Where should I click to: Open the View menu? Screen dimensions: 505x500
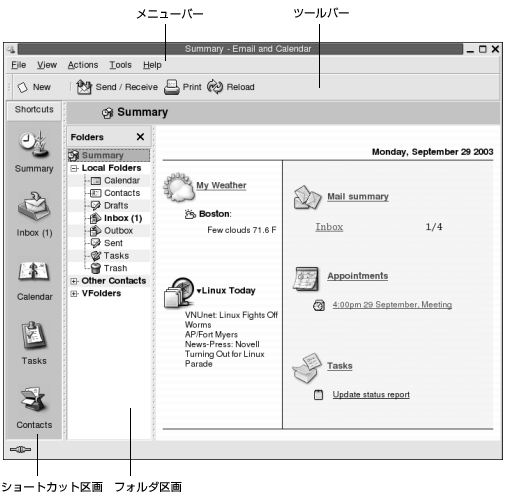pos(47,65)
